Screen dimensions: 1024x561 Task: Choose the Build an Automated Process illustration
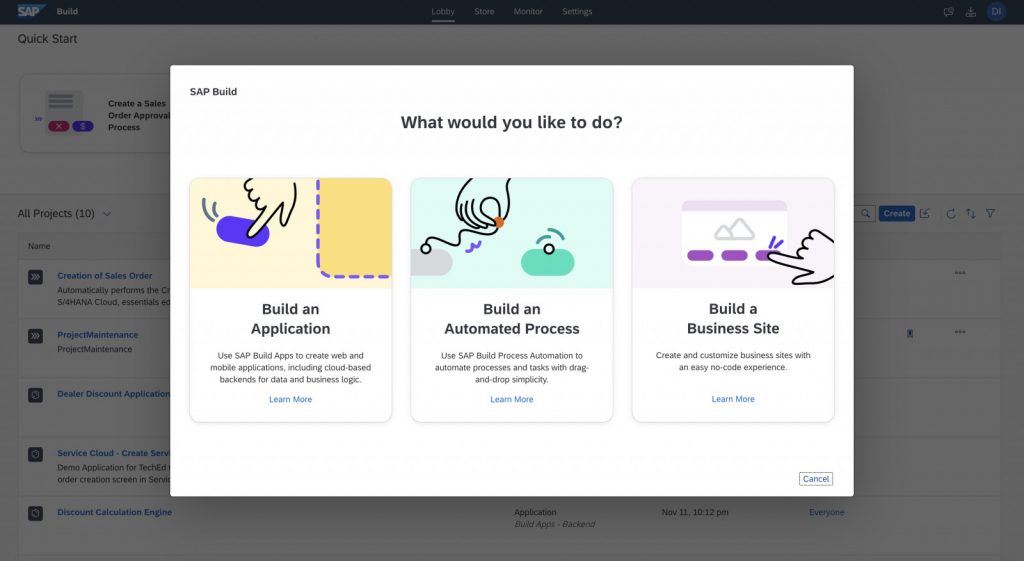coord(512,233)
